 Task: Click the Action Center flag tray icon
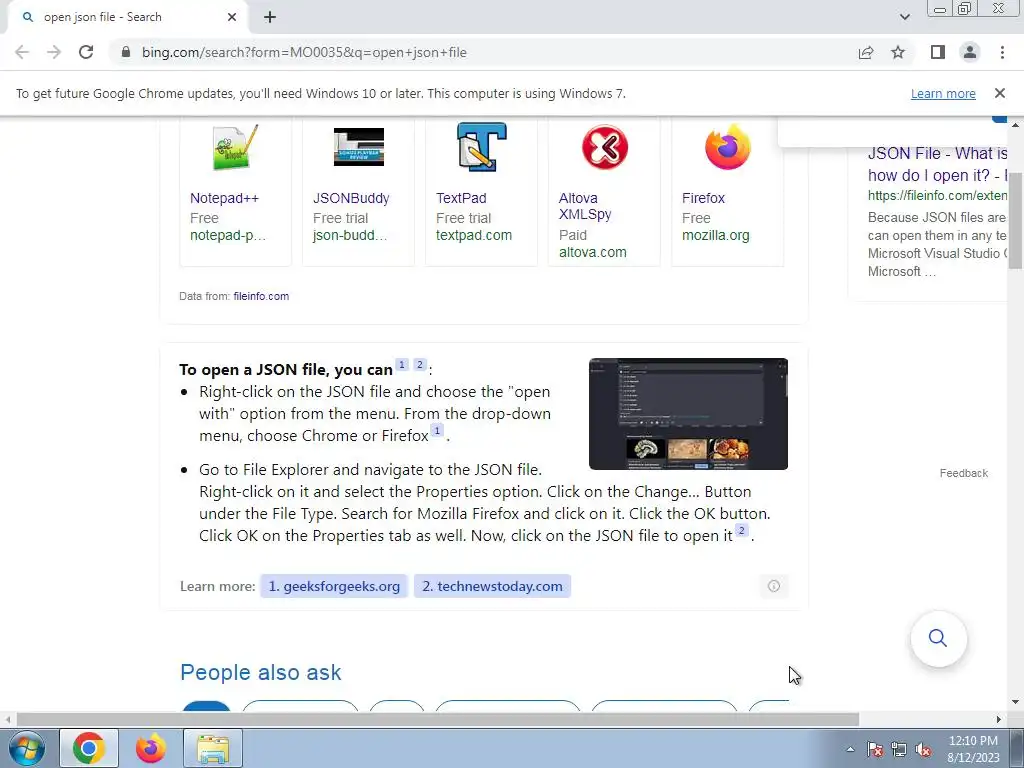[875, 749]
